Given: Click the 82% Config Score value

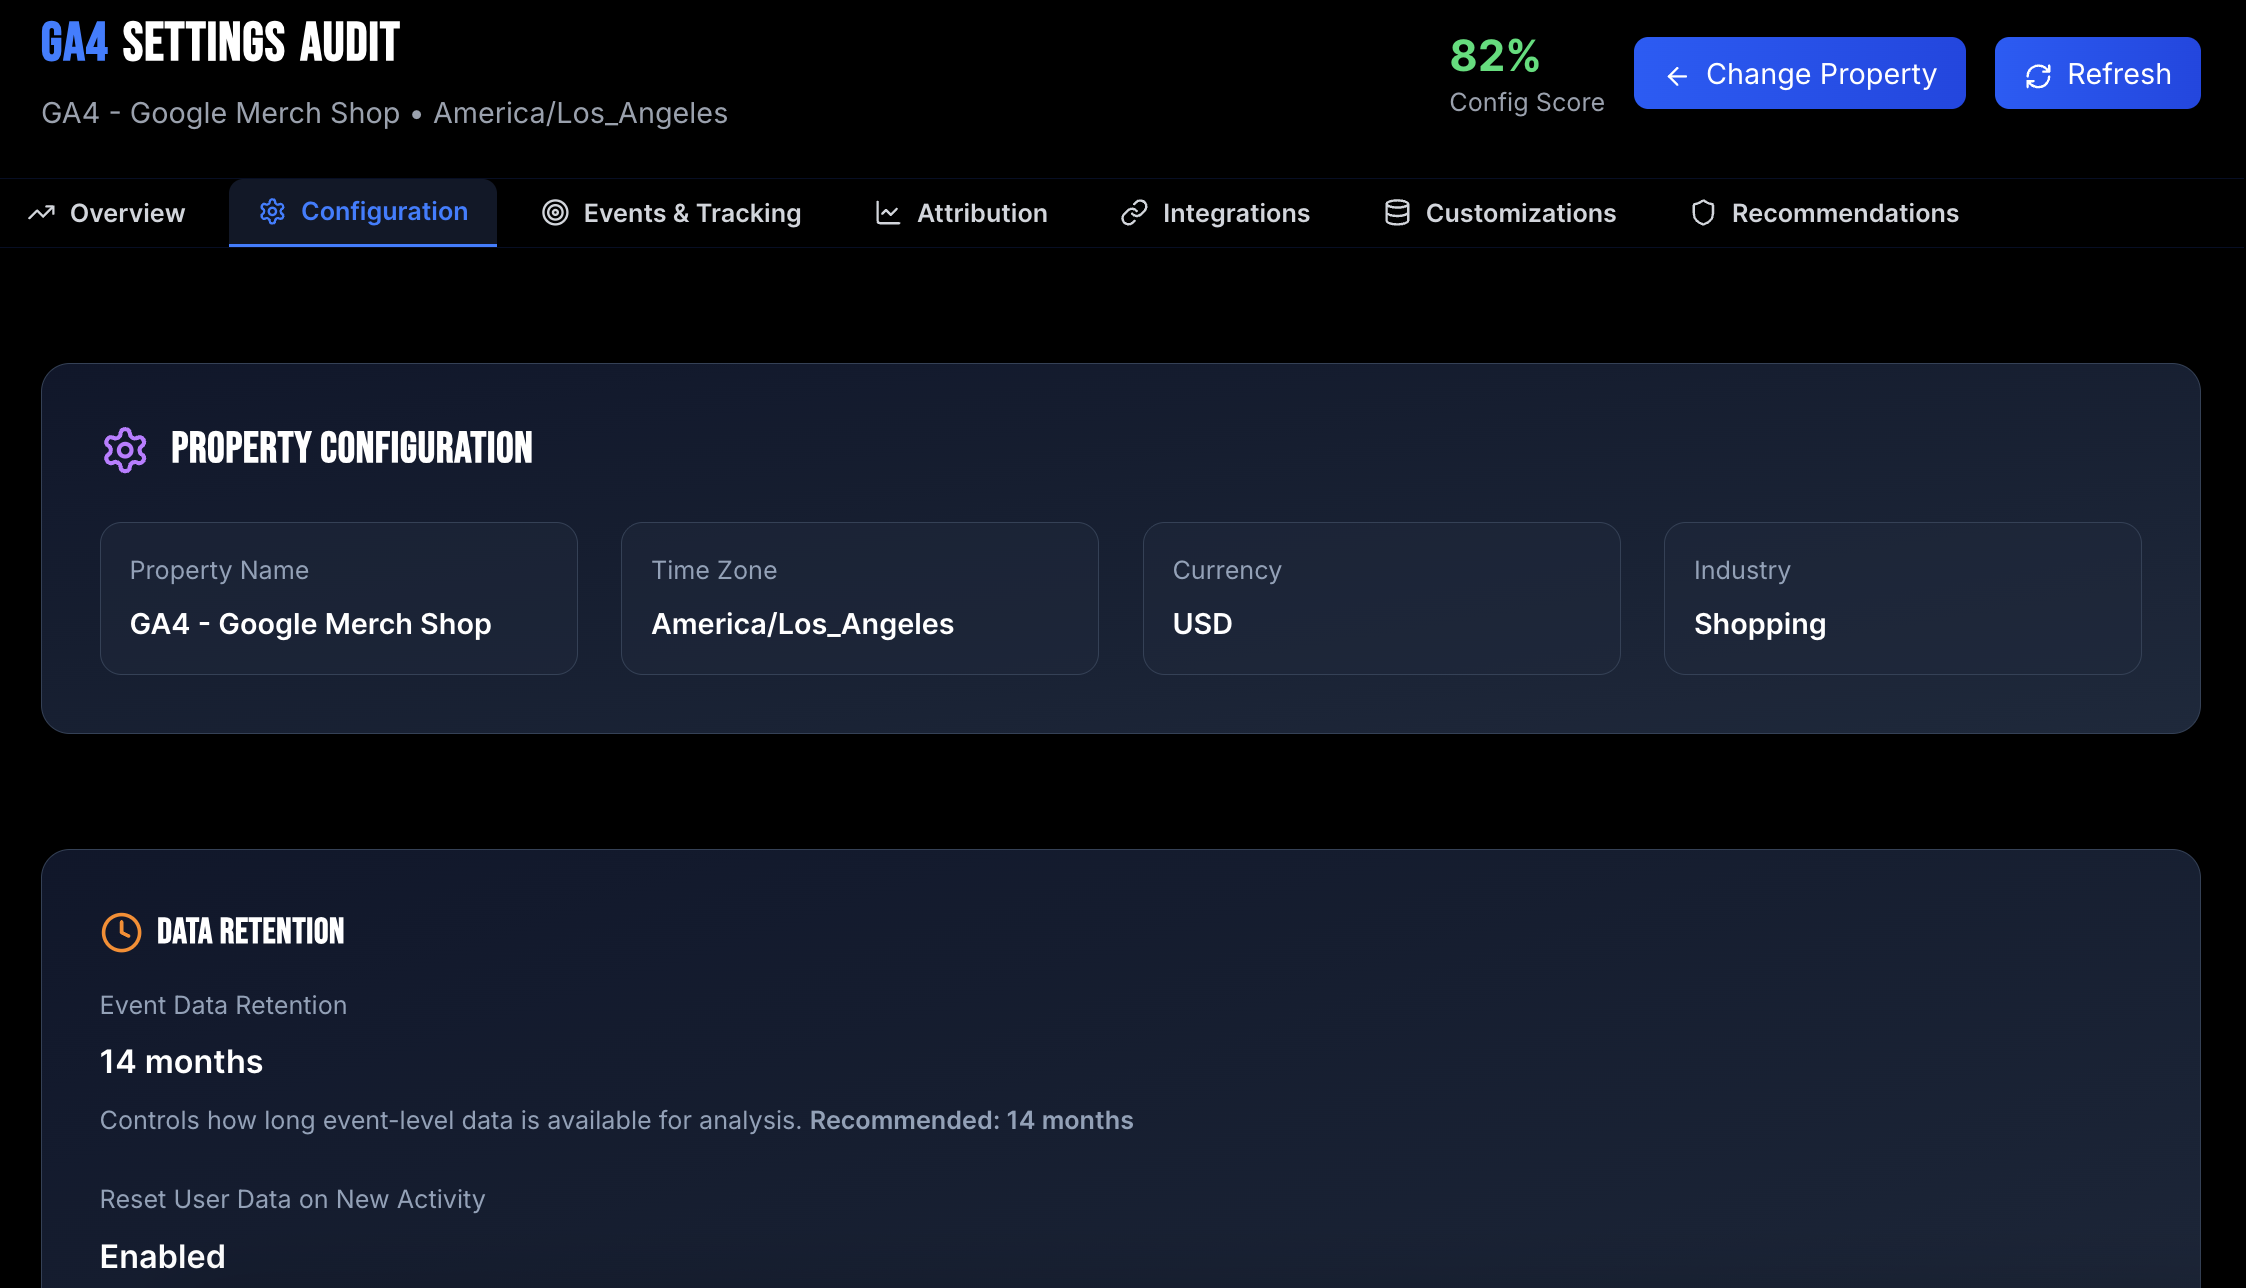Looking at the screenshot, I should (x=1494, y=56).
